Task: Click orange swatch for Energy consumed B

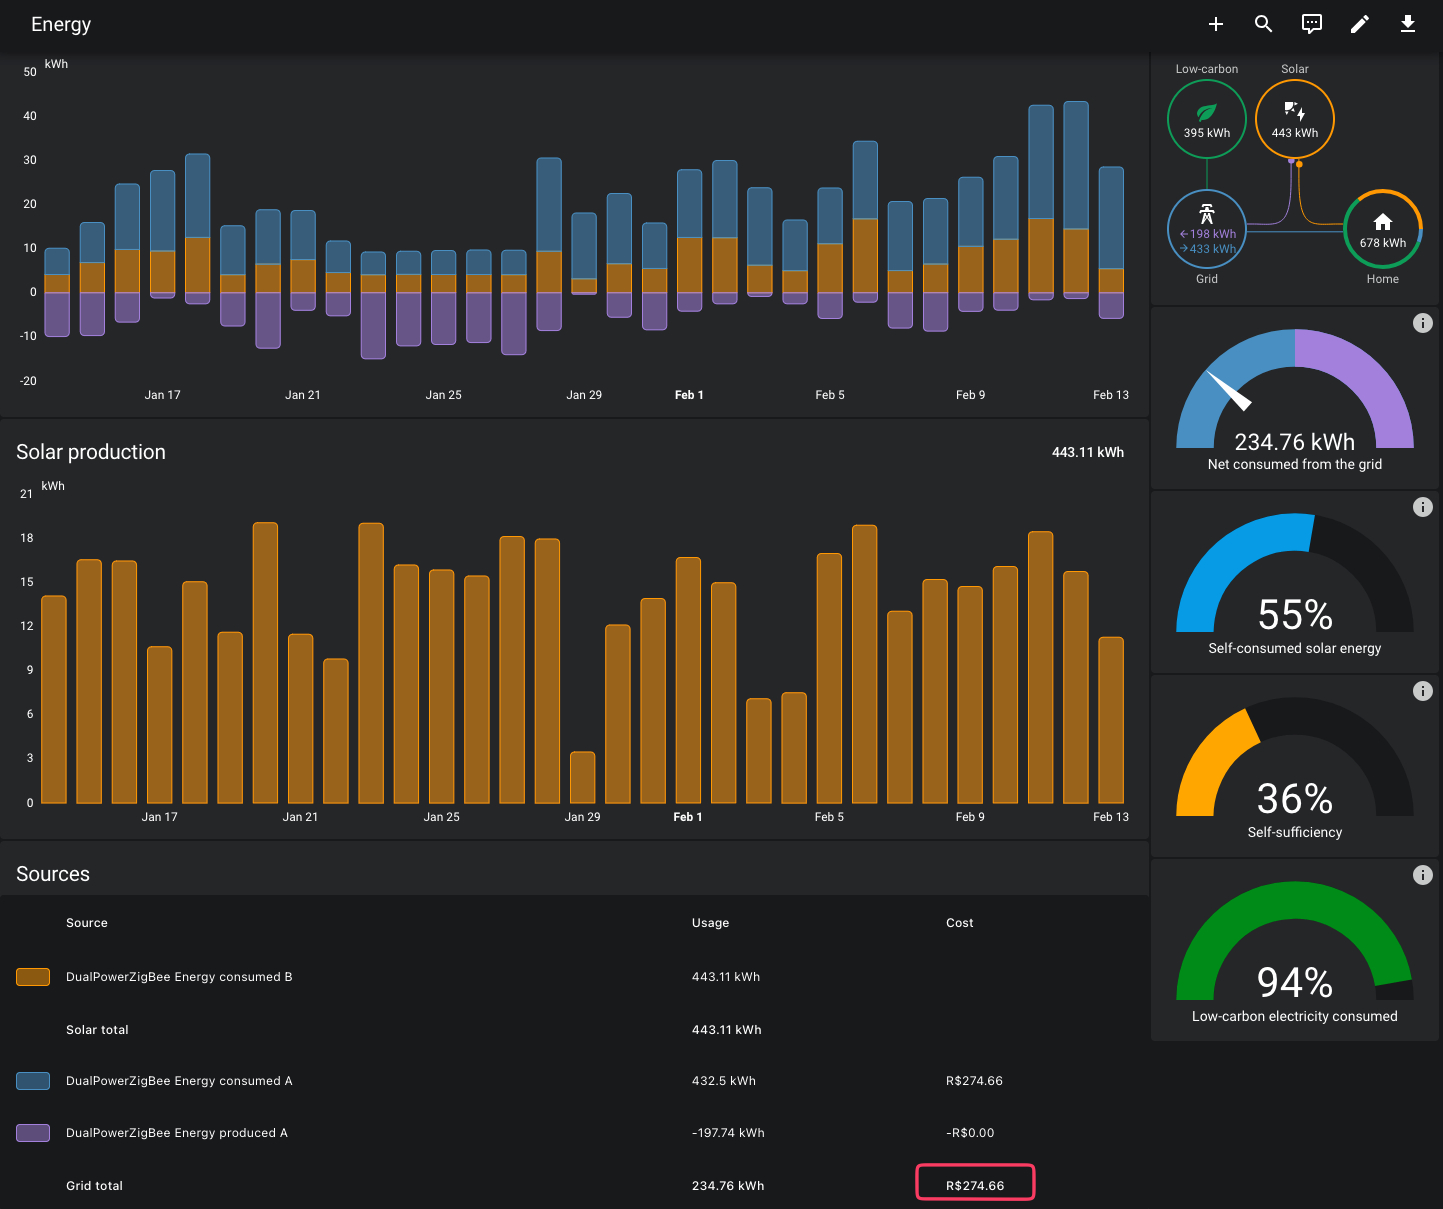Action: click(33, 977)
